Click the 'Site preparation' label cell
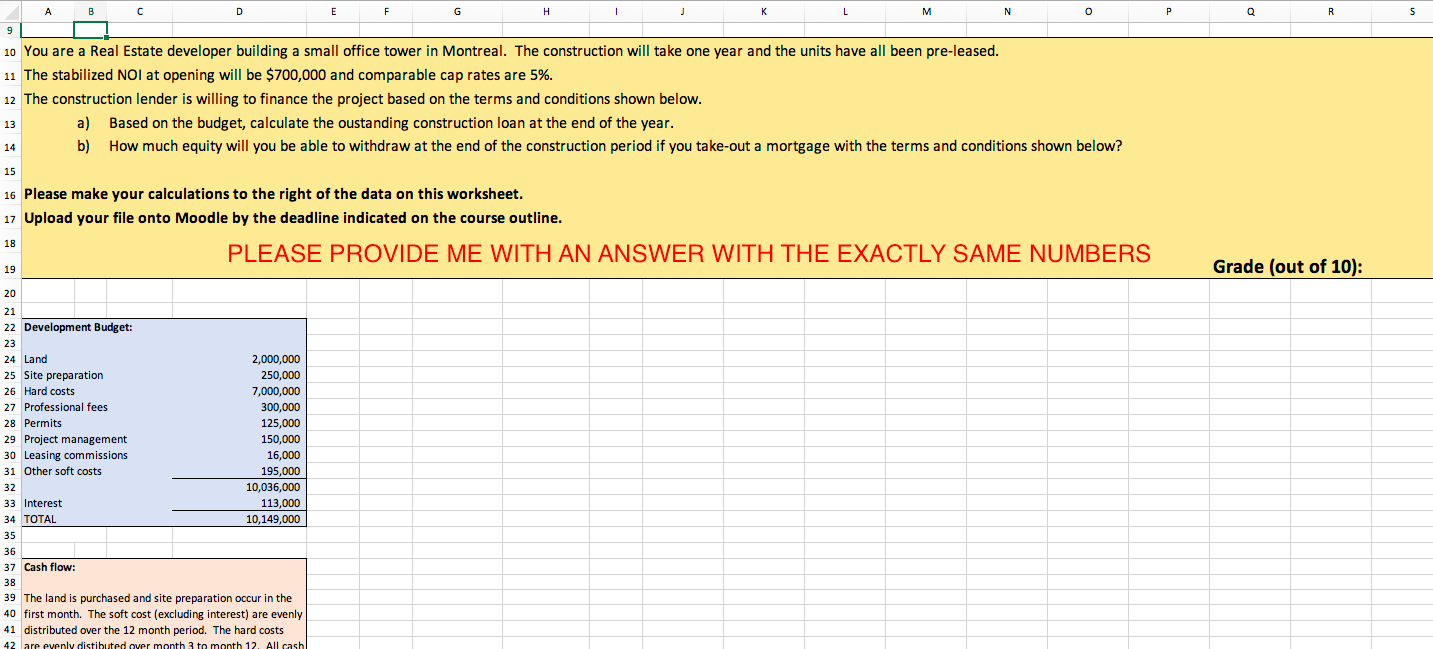 click(x=63, y=375)
